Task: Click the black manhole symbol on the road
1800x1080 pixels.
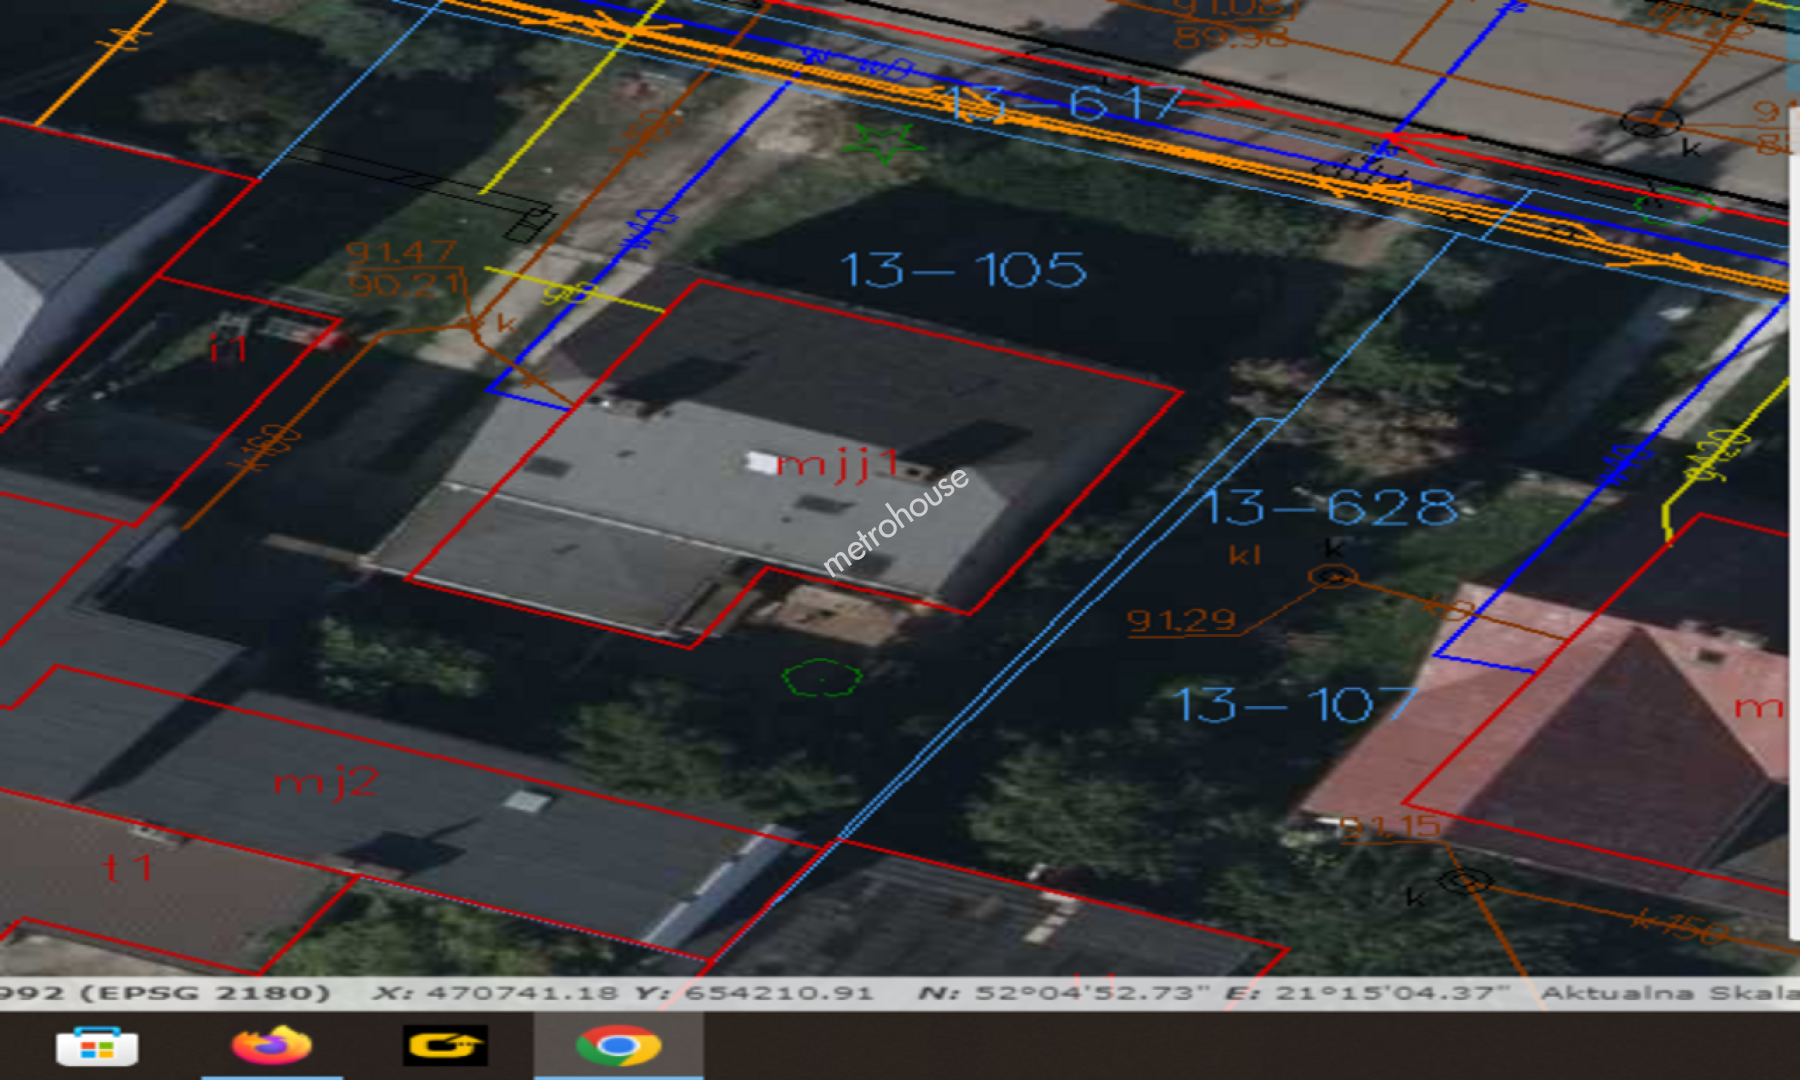Action: point(1650,122)
